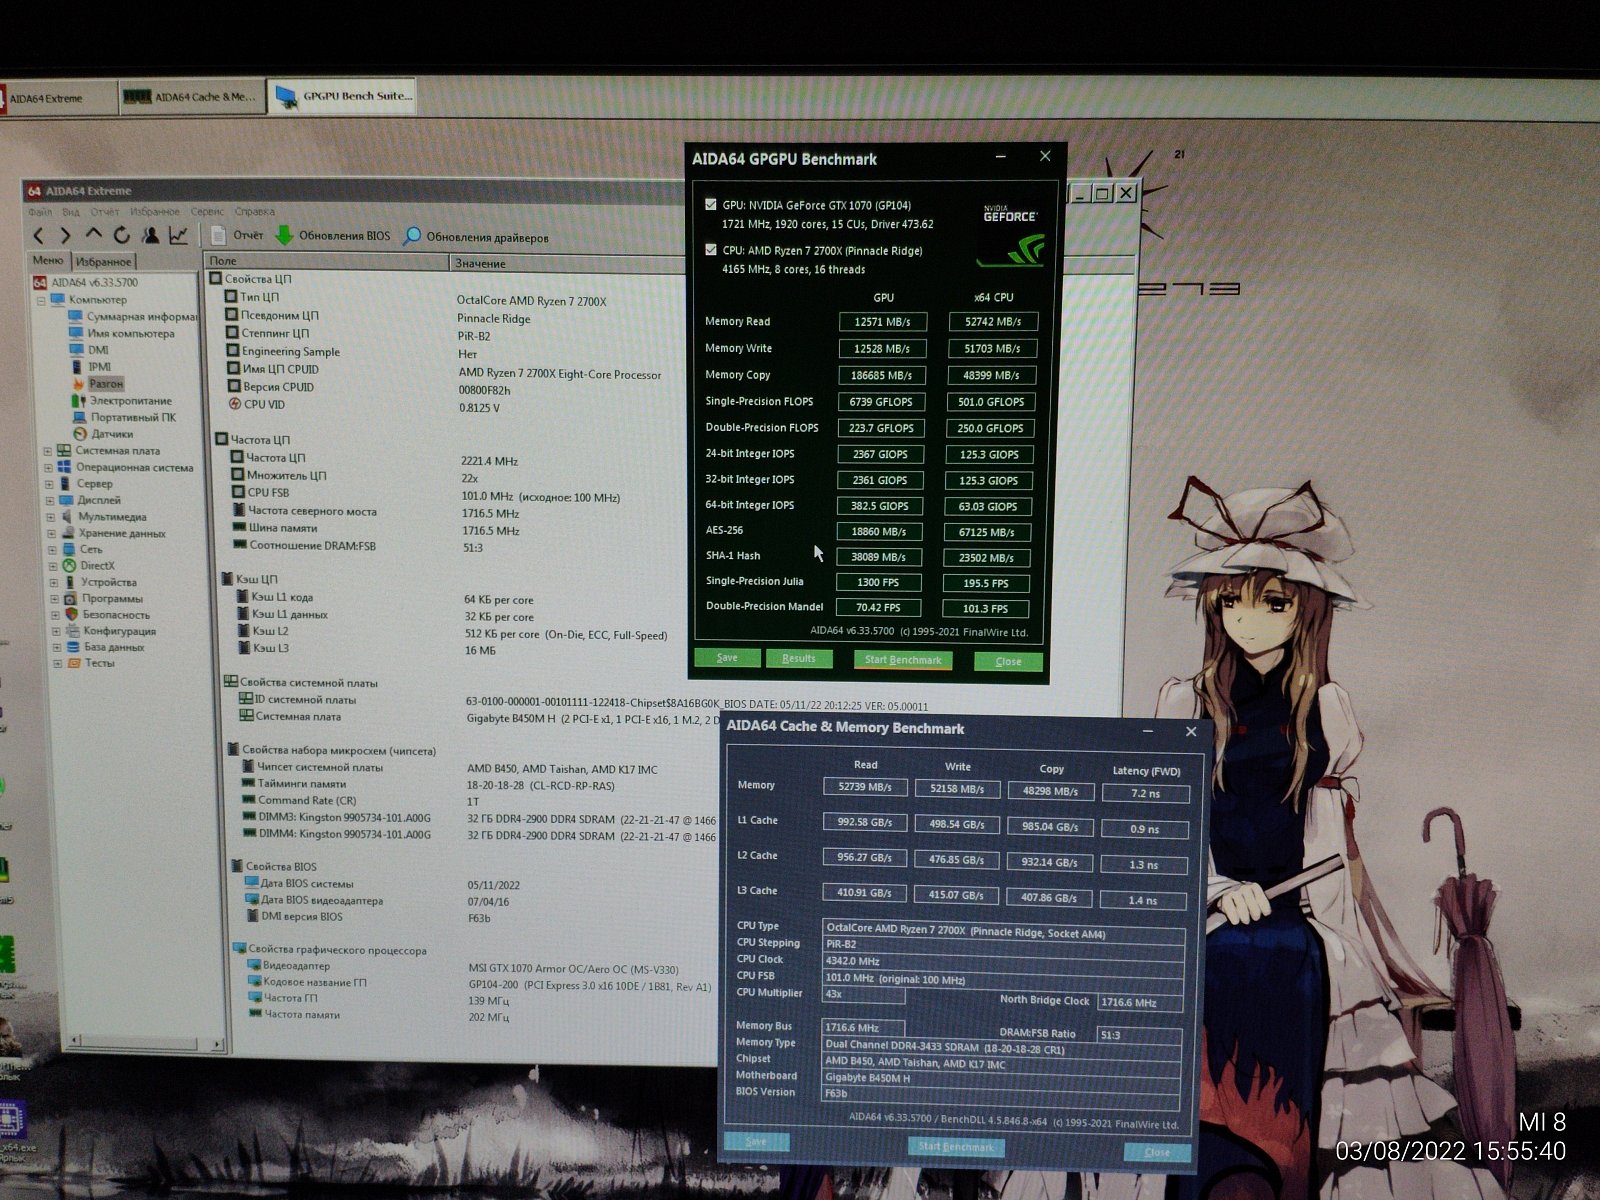The image size is (1600, 1200).
Task: Click Save in Cache & Memory Benchmark window
Action: [756, 1142]
